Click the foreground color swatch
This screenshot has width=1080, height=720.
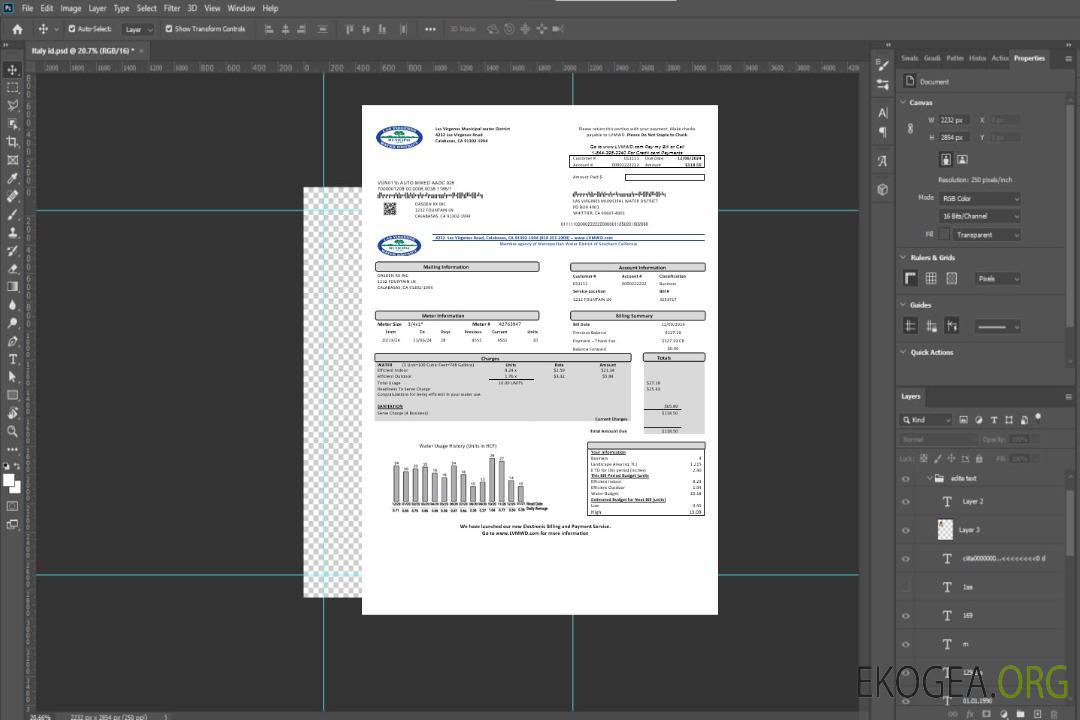tap(9, 481)
